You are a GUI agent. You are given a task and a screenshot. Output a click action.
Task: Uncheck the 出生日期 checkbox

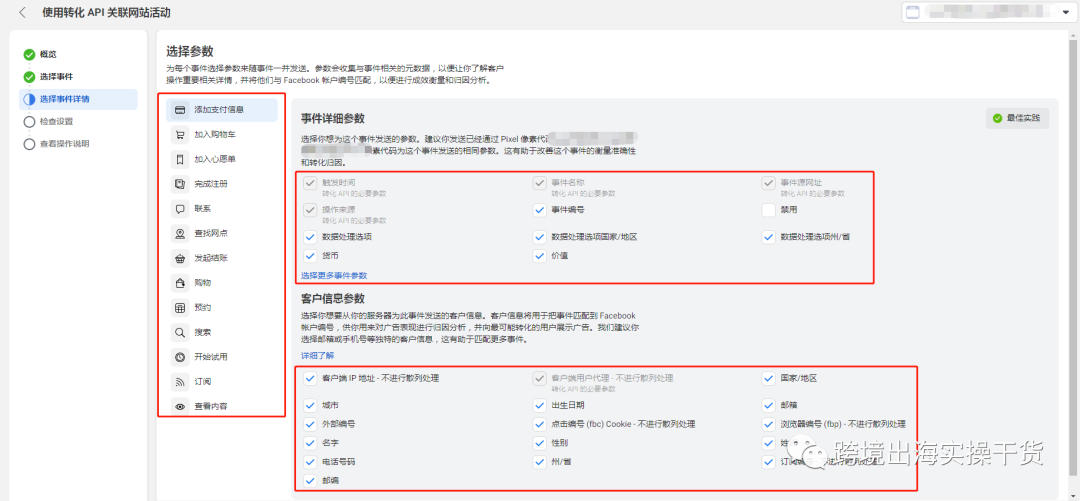pos(539,405)
